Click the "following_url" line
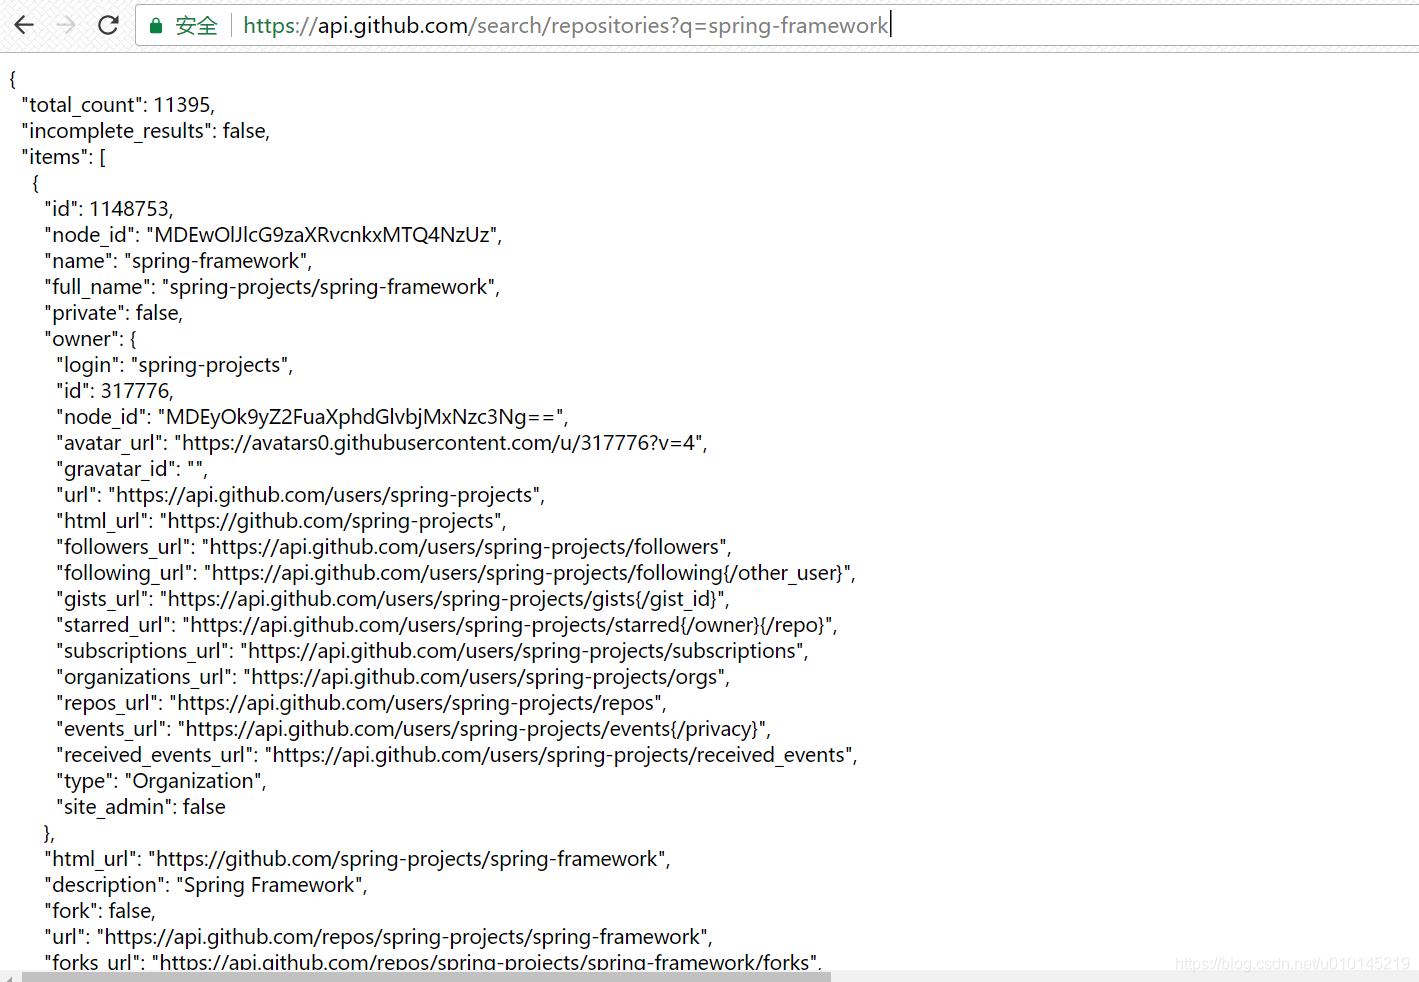Image resolution: width=1419 pixels, height=982 pixels. tap(456, 573)
